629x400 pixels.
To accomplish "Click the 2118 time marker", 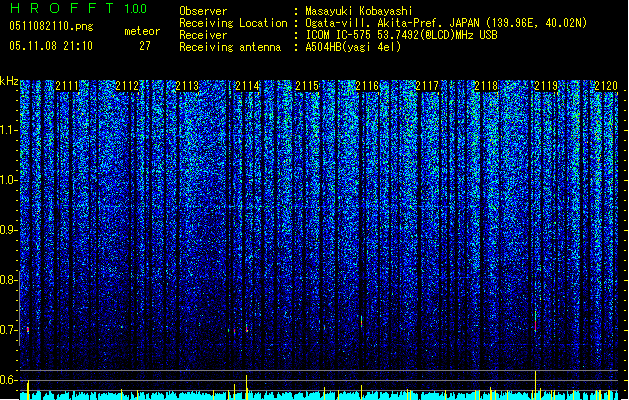I will [486, 86].
